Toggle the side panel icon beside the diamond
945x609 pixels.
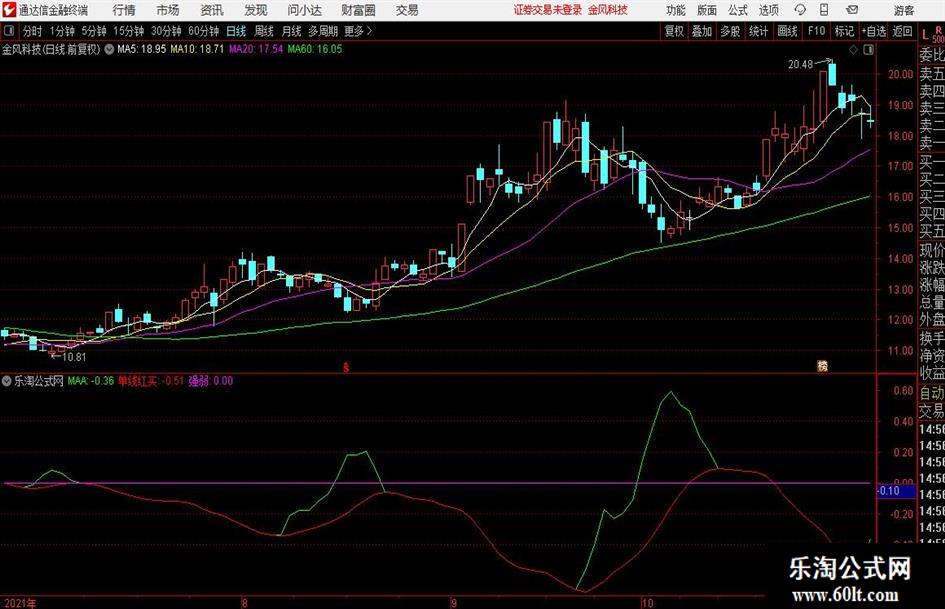[x=868, y=50]
